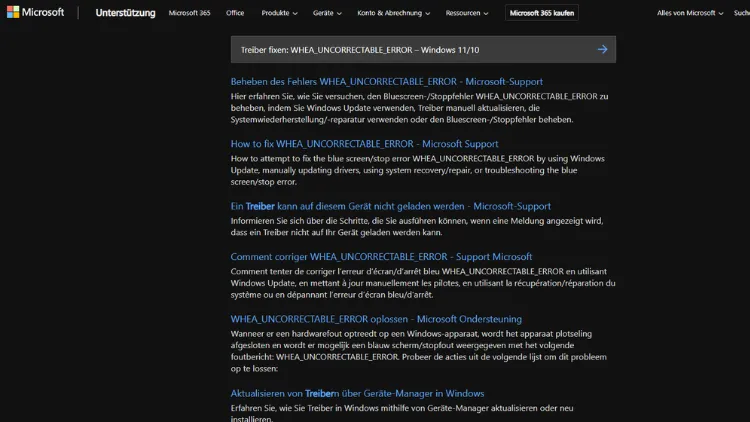Viewport: 750px width, 422px height.
Task: Open Comment corriger WHEA_UNCORRECTABLE_ERROR result
Action: (x=381, y=256)
